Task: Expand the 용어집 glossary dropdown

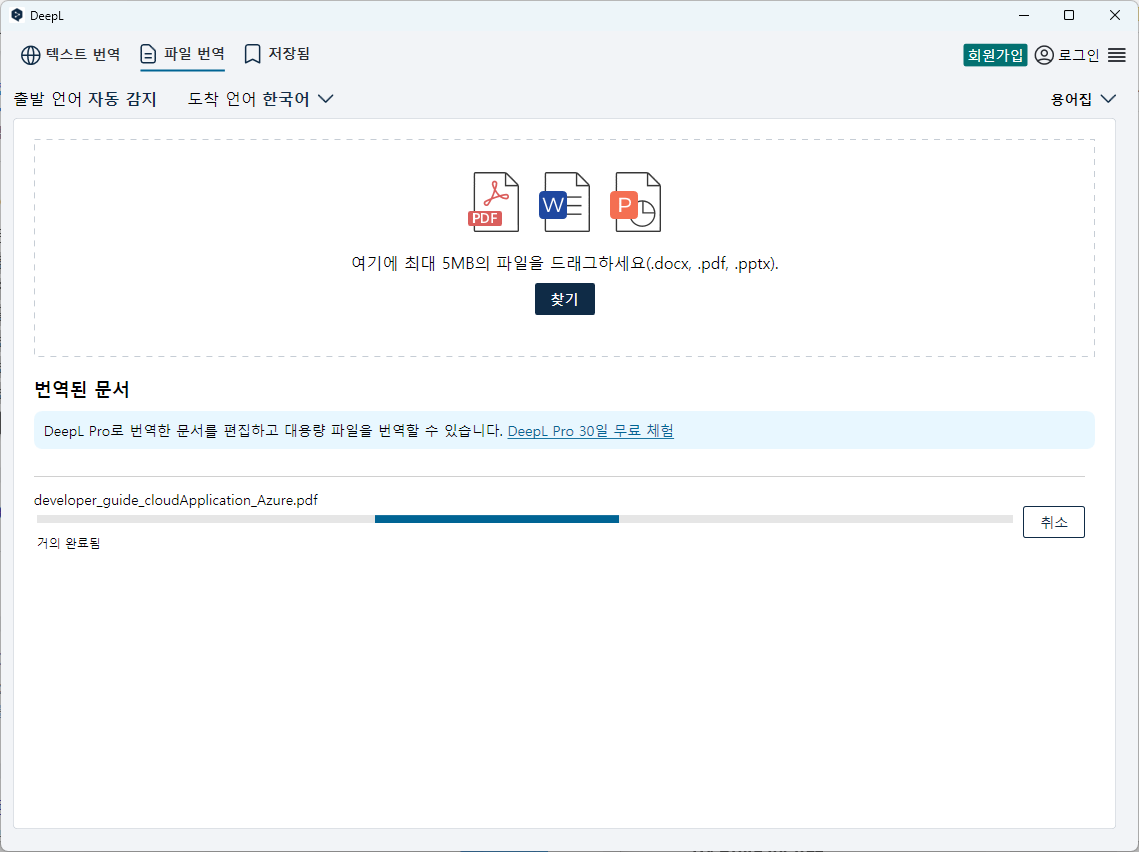Action: tap(1083, 100)
